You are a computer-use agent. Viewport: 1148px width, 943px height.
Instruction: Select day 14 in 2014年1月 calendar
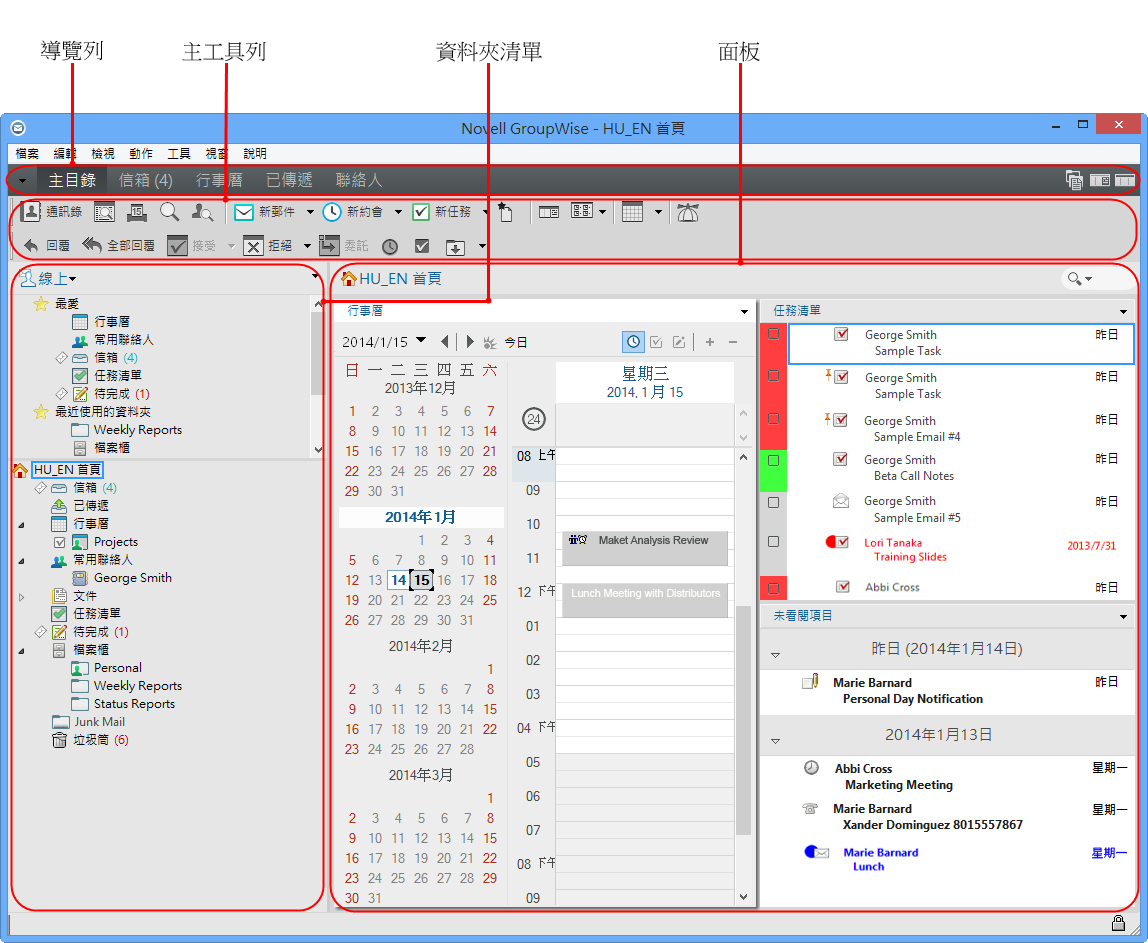pos(398,581)
